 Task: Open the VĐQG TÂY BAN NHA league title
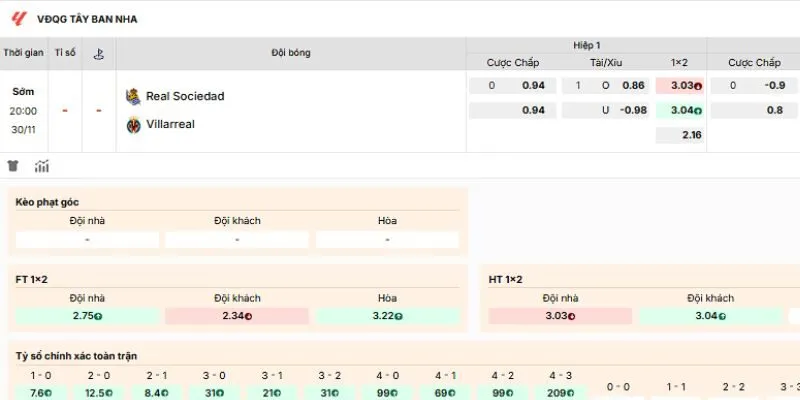click(87, 19)
